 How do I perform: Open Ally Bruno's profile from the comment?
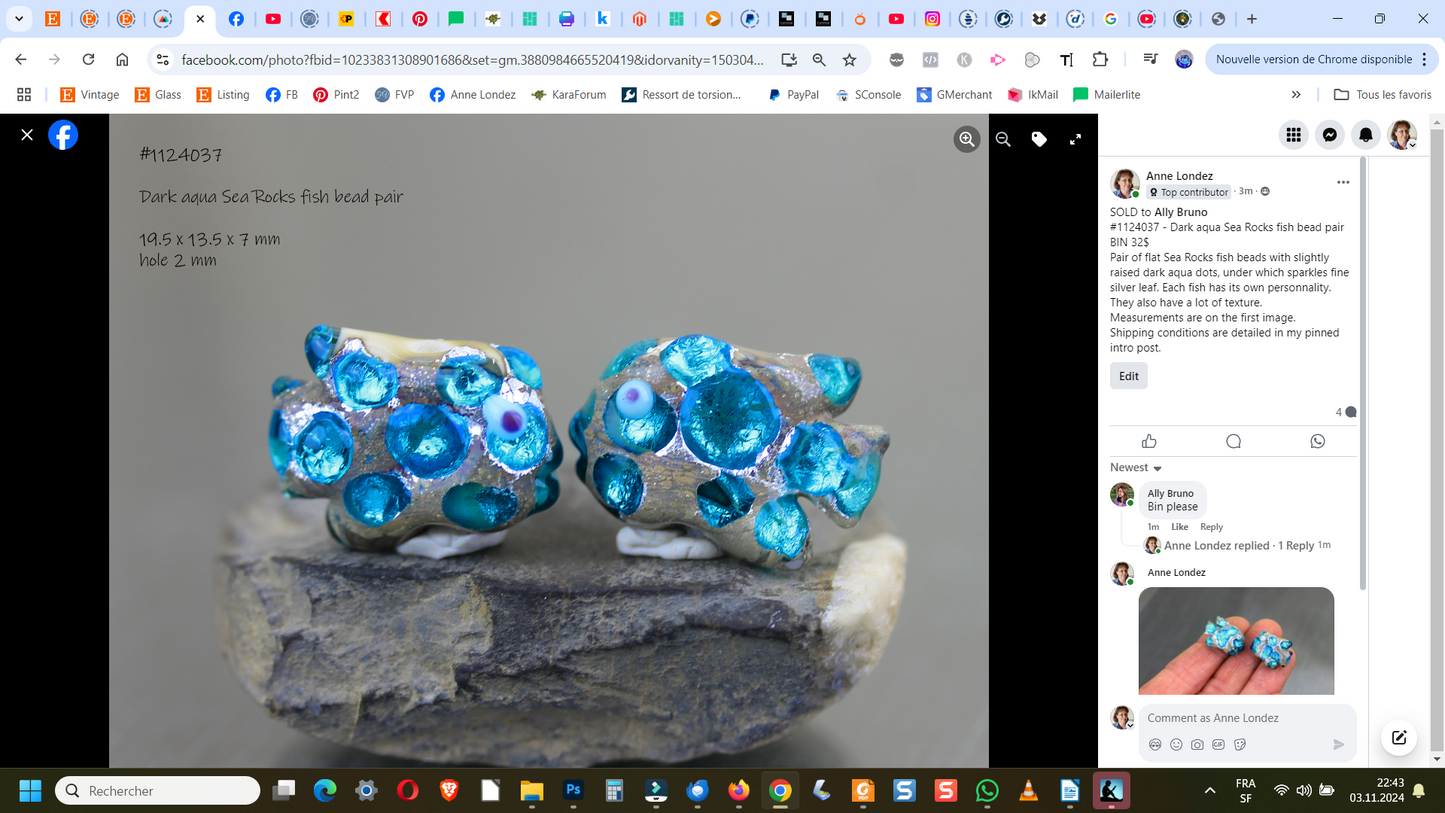(1170, 493)
